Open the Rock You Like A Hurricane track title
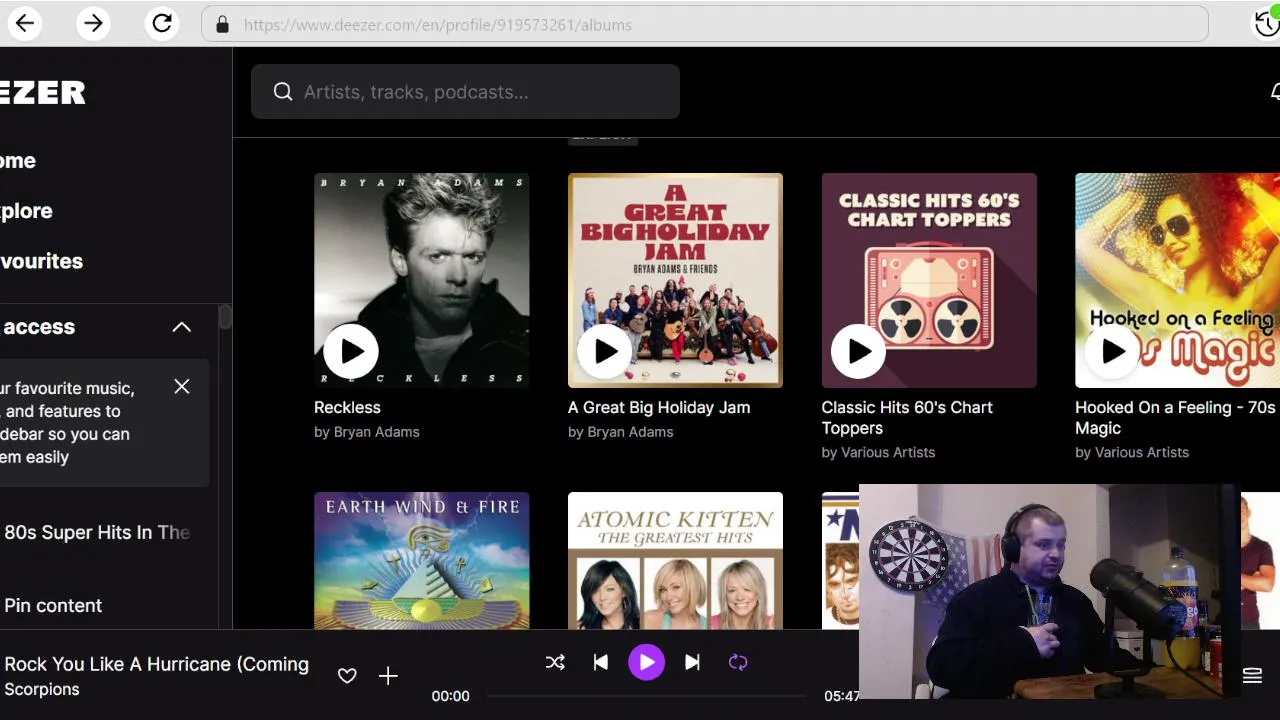This screenshot has height=720, width=1280. click(156, 664)
